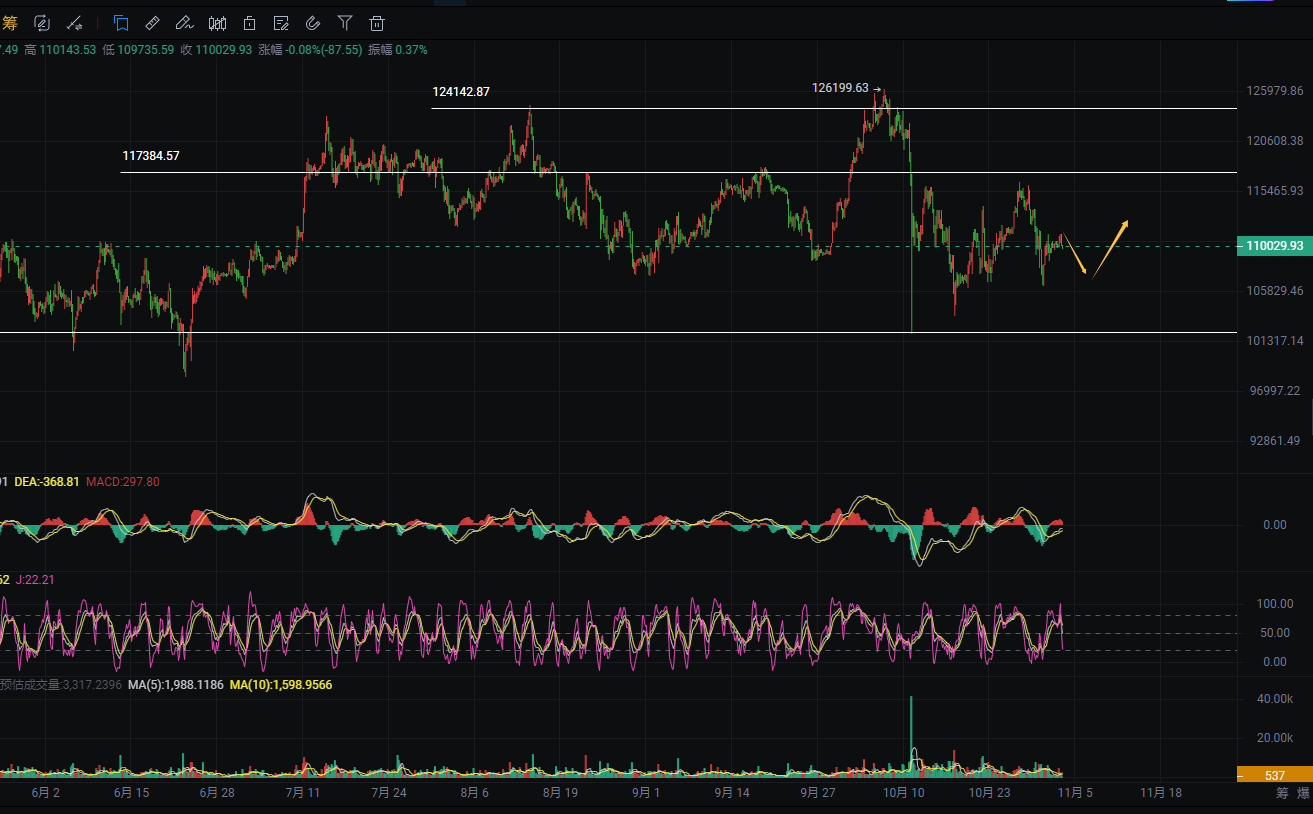Click the 124142.87 horizontal line label
Image resolution: width=1313 pixels, height=814 pixels.
coord(461,92)
